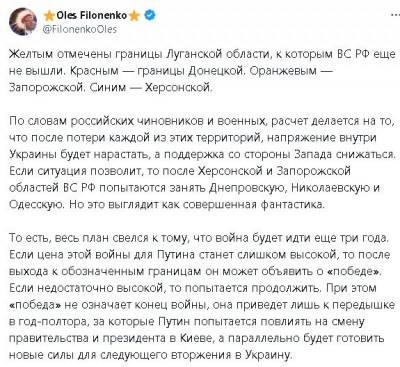
Task: Visit the @FilonenkoOles handle link
Action: coord(80,29)
